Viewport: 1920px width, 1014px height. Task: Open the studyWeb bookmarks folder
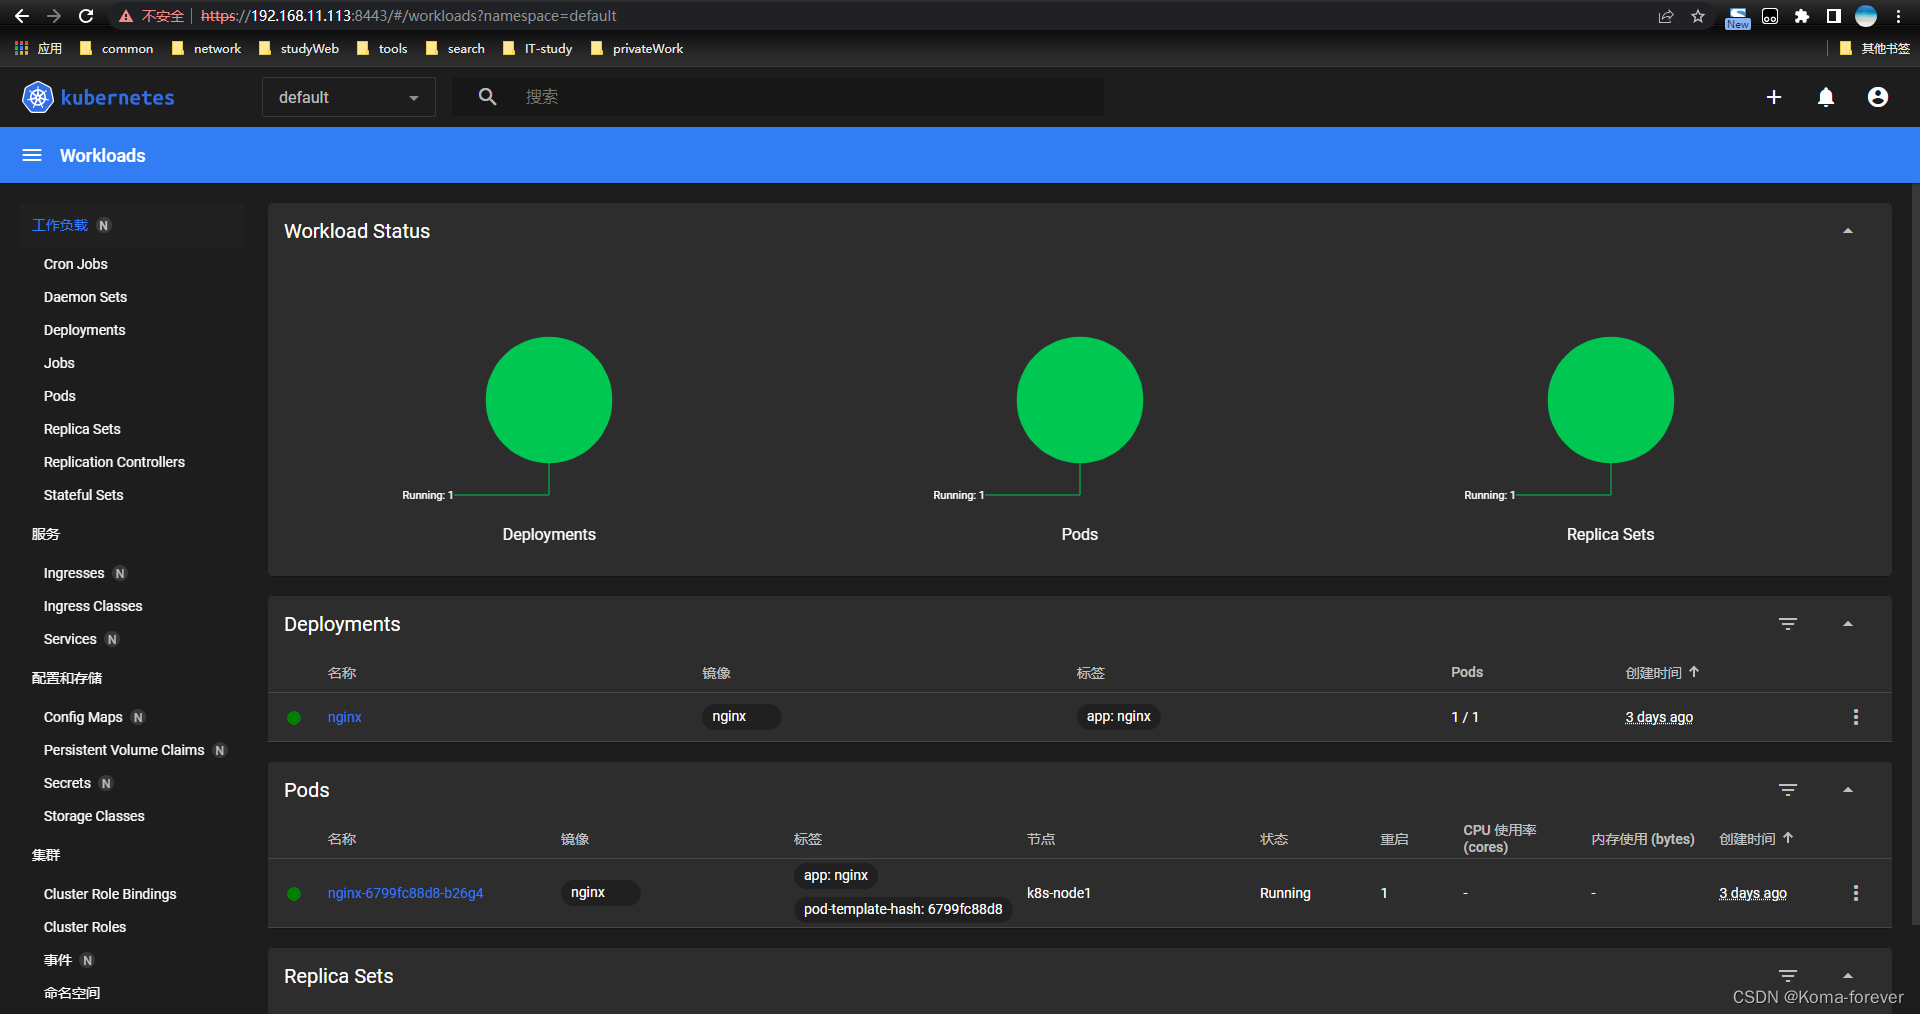tap(299, 48)
